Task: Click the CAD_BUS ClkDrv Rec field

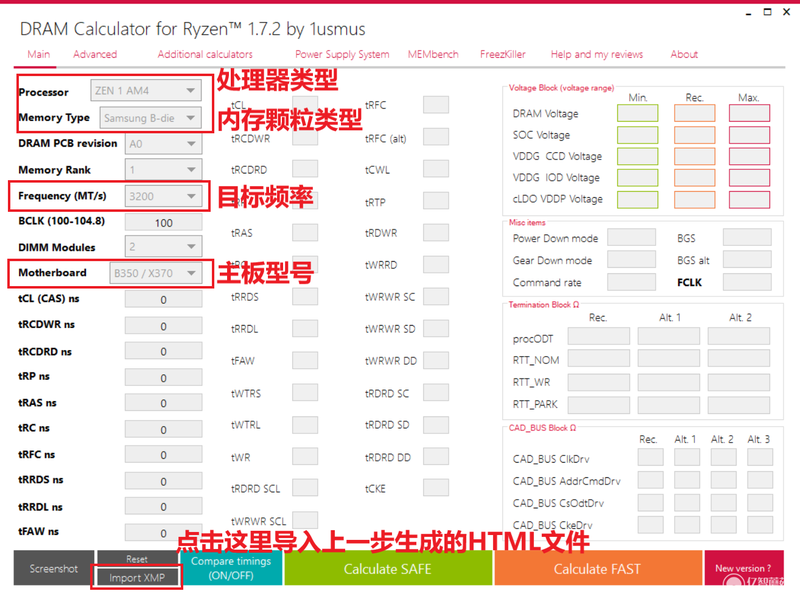Action: 651,457
